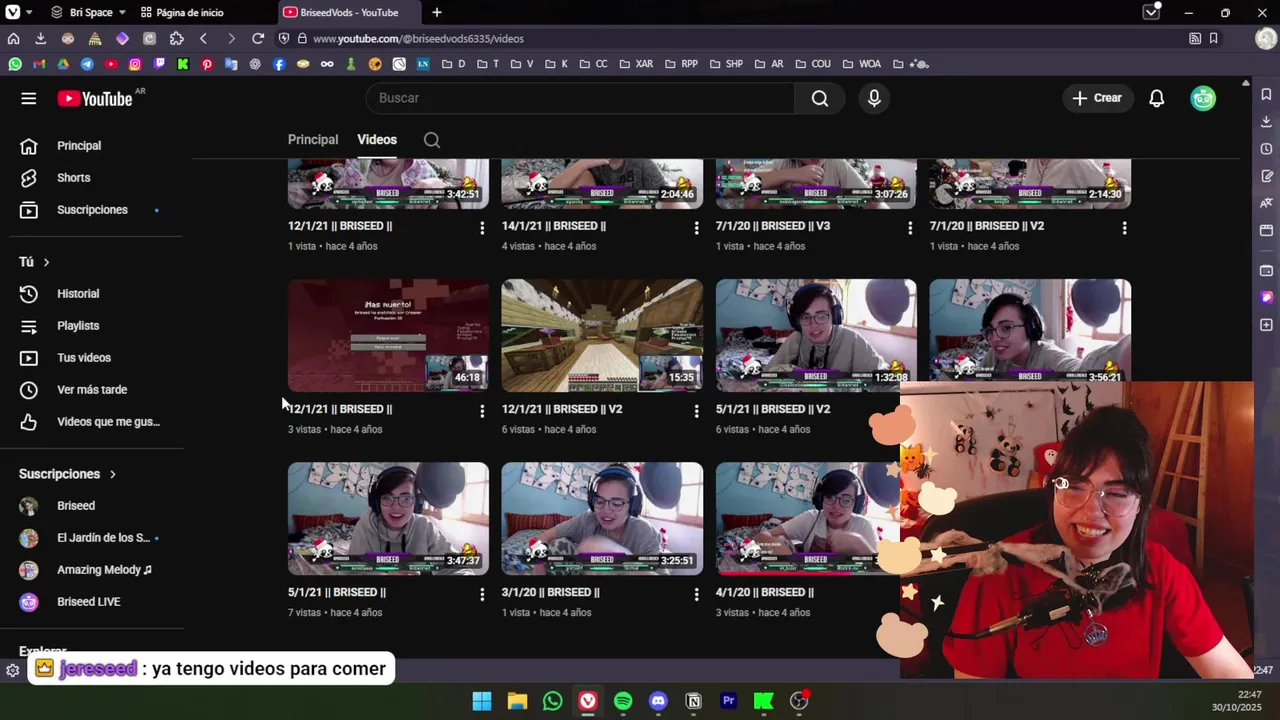Search within channel using magnifier icon
Image resolution: width=1280 pixels, height=720 pixels.
[432, 140]
